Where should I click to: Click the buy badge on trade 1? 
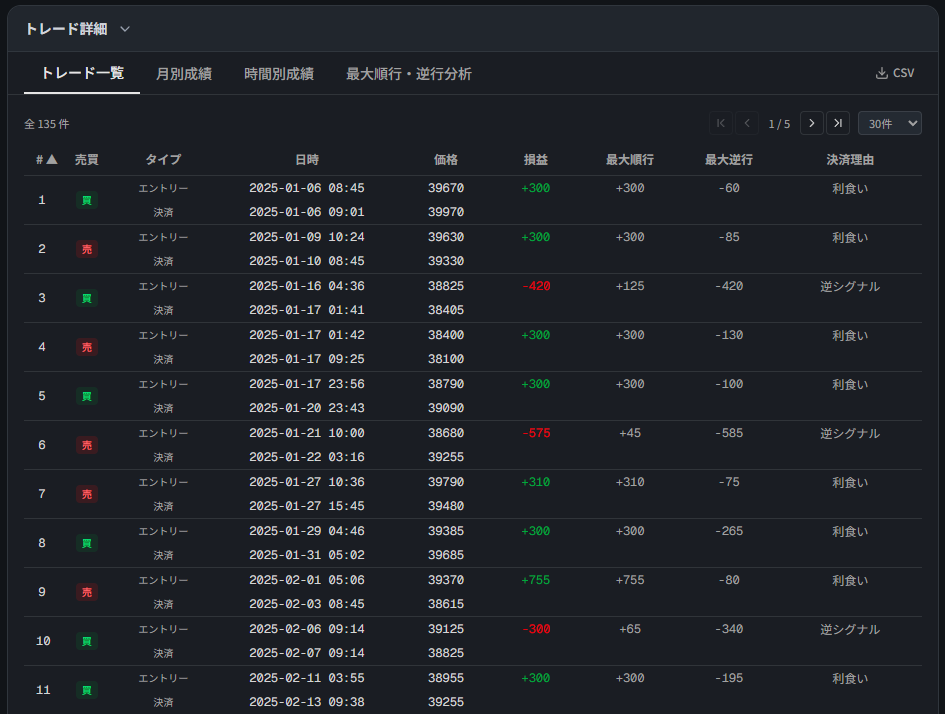click(87, 200)
